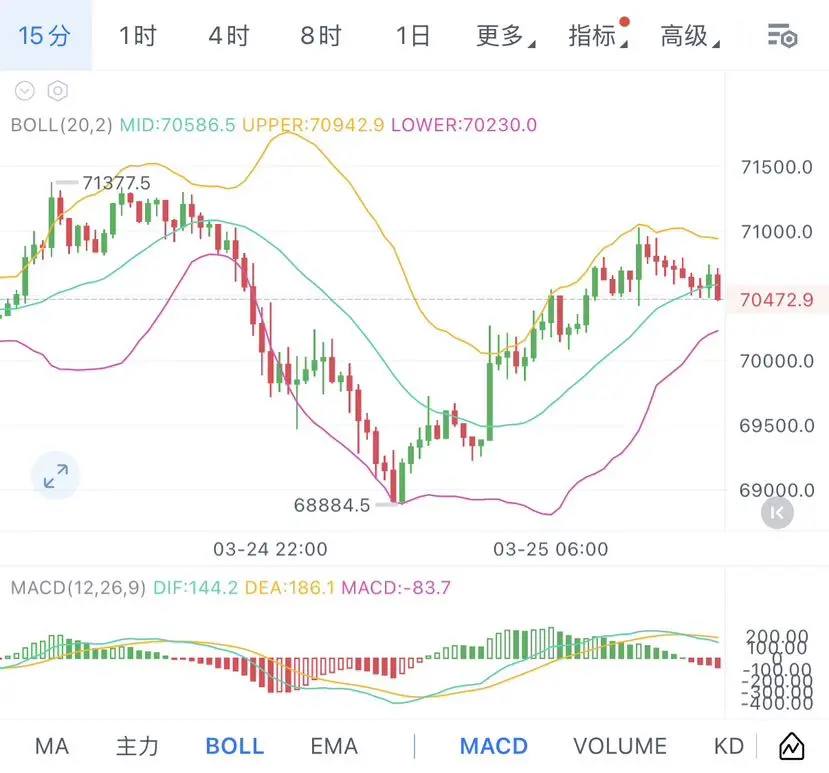The image size is (829, 773).
Task: Enable the MA overlay indicator
Action: [52, 746]
